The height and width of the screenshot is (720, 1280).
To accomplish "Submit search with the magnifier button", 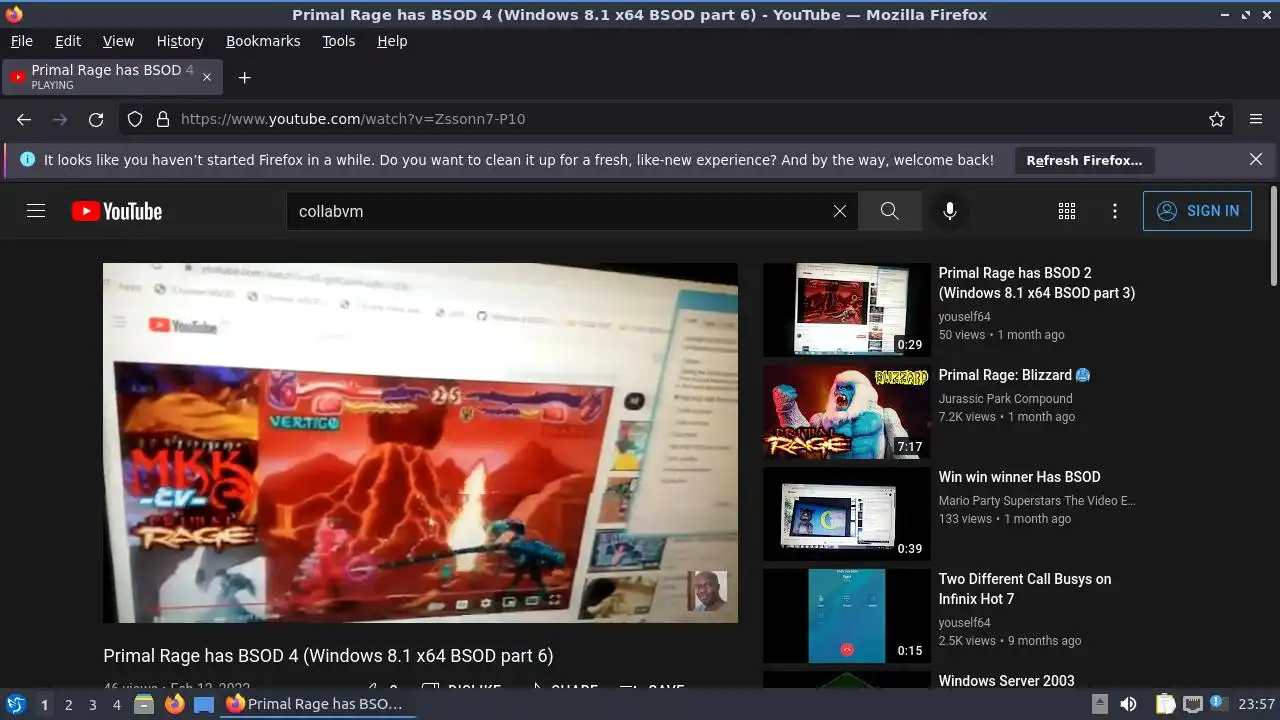I will (889, 211).
